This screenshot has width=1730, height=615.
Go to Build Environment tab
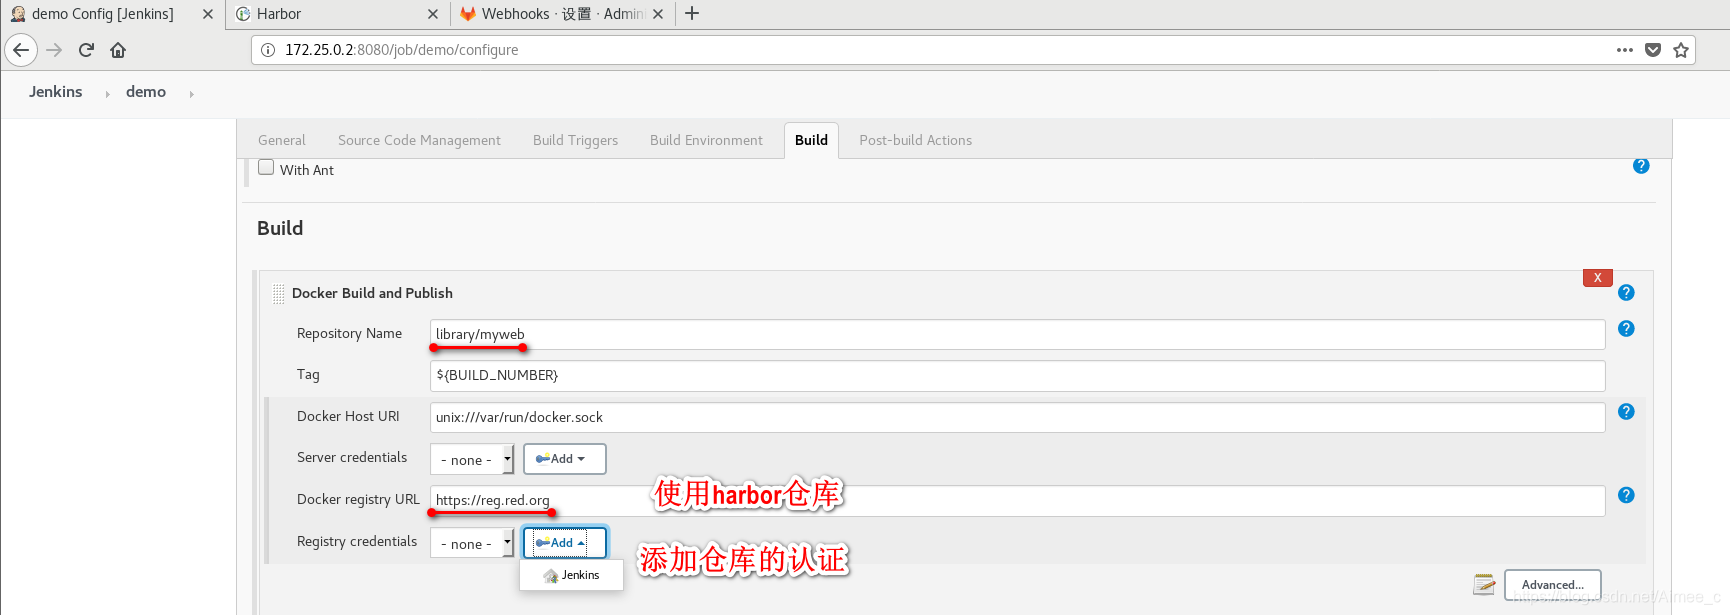(x=706, y=140)
